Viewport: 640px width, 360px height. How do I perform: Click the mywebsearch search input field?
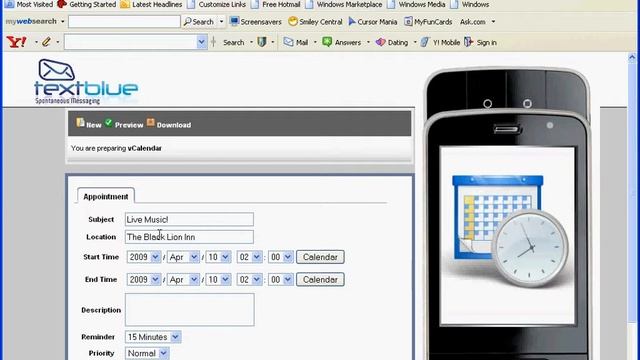coord(124,22)
